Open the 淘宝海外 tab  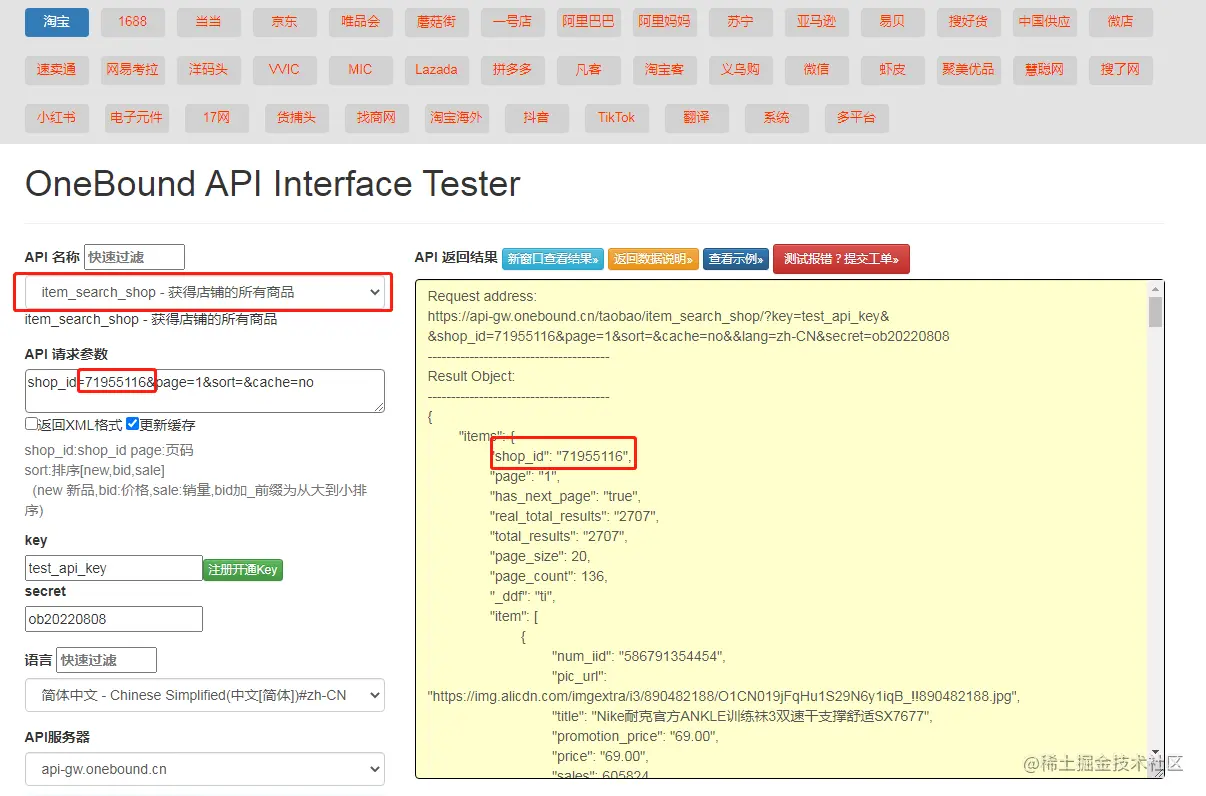click(x=456, y=118)
